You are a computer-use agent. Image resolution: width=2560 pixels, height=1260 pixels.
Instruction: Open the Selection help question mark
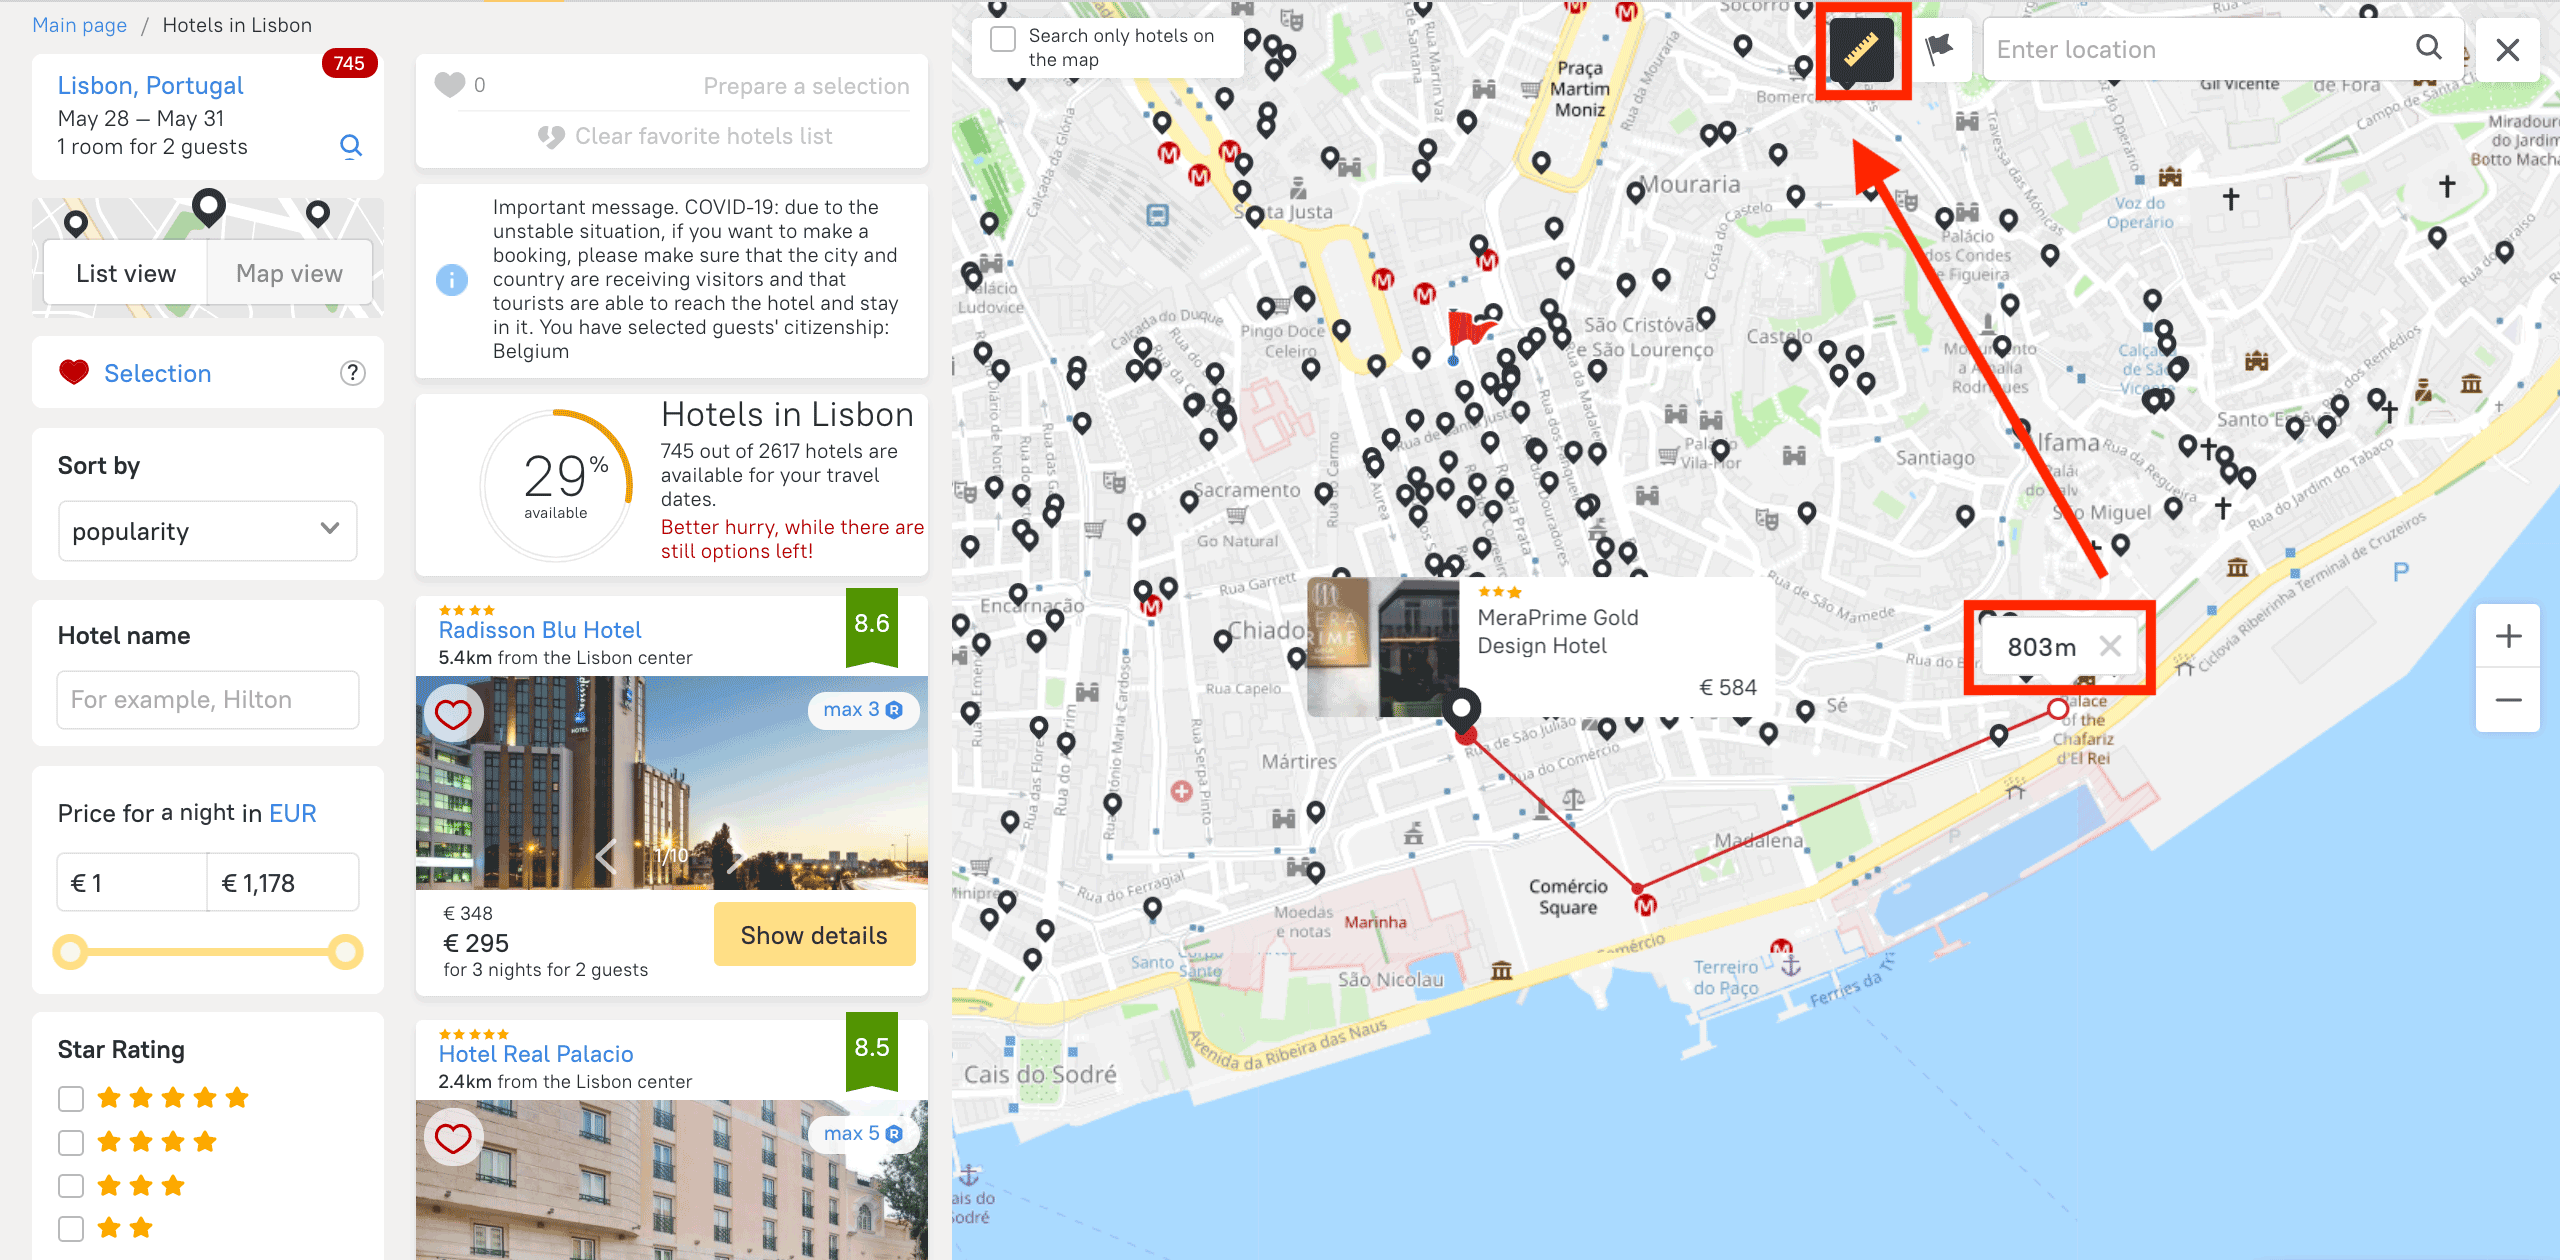352,373
